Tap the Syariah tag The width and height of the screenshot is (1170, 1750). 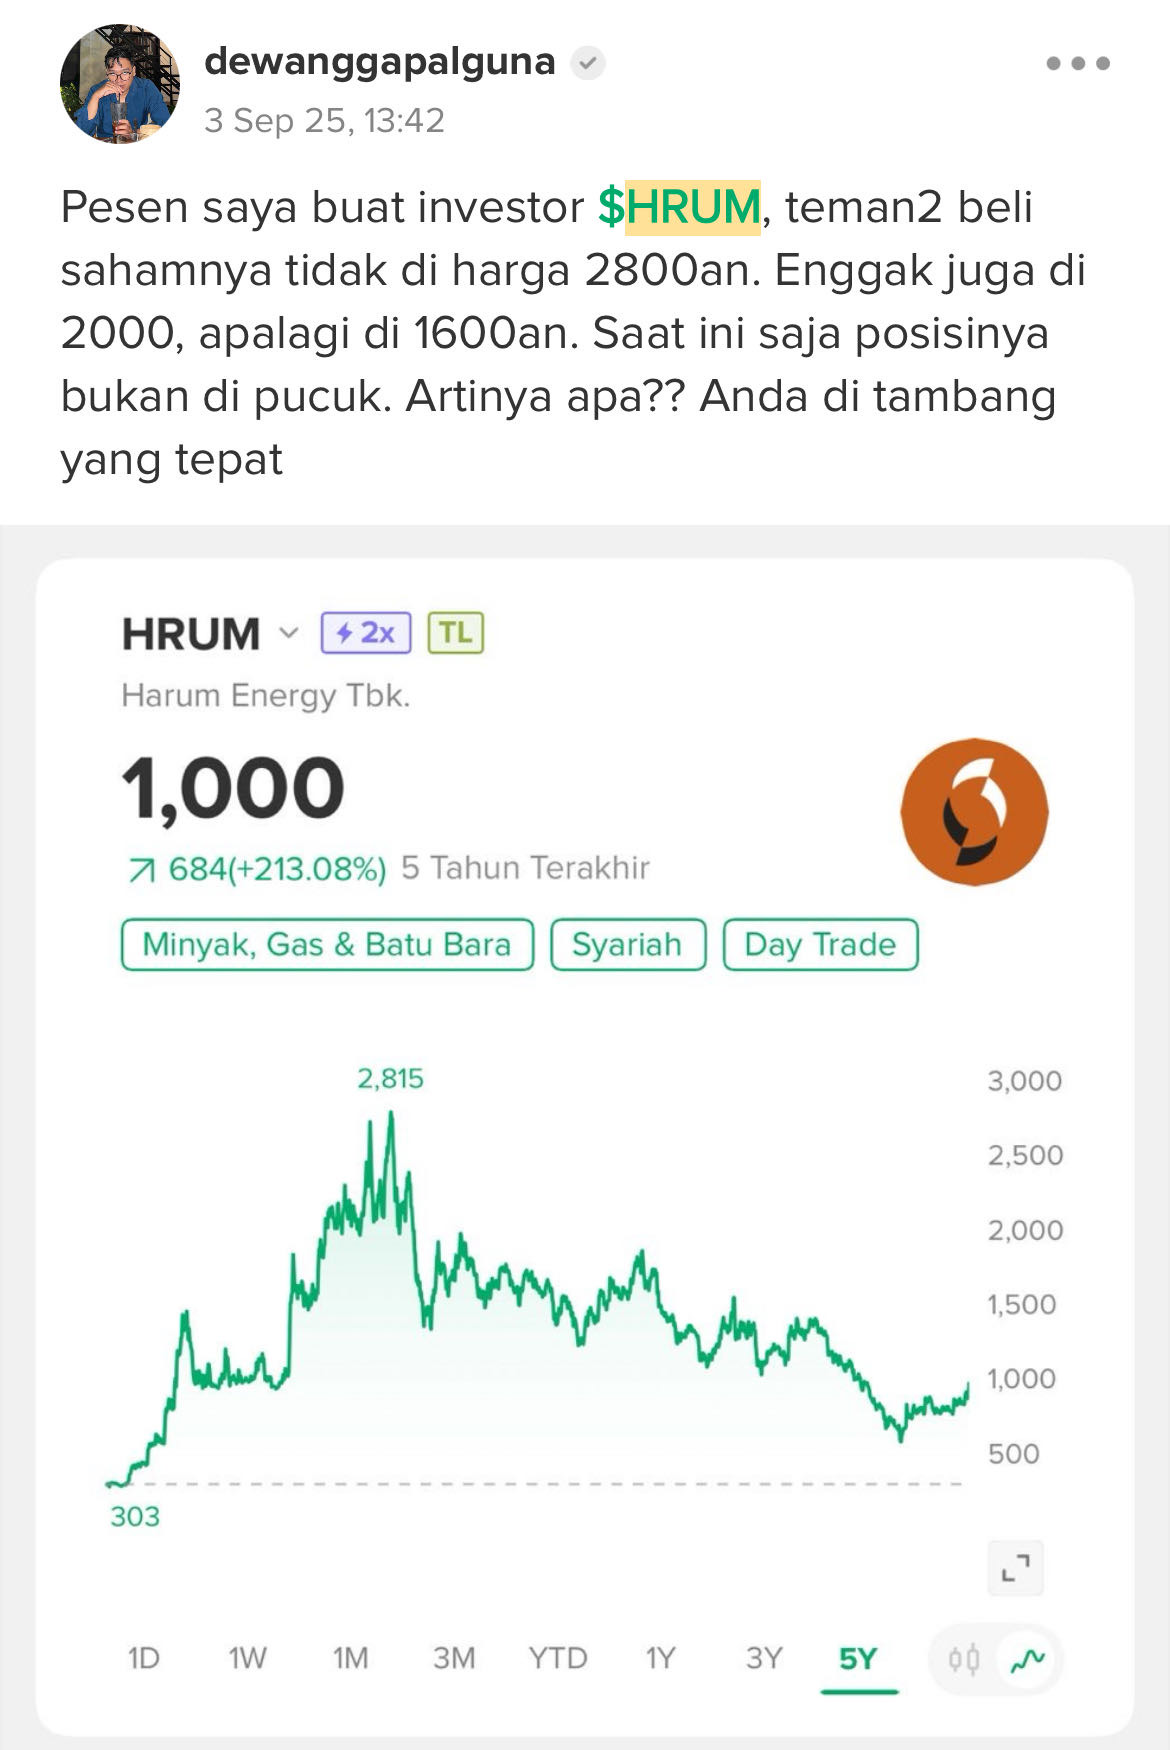(x=628, y=945)
